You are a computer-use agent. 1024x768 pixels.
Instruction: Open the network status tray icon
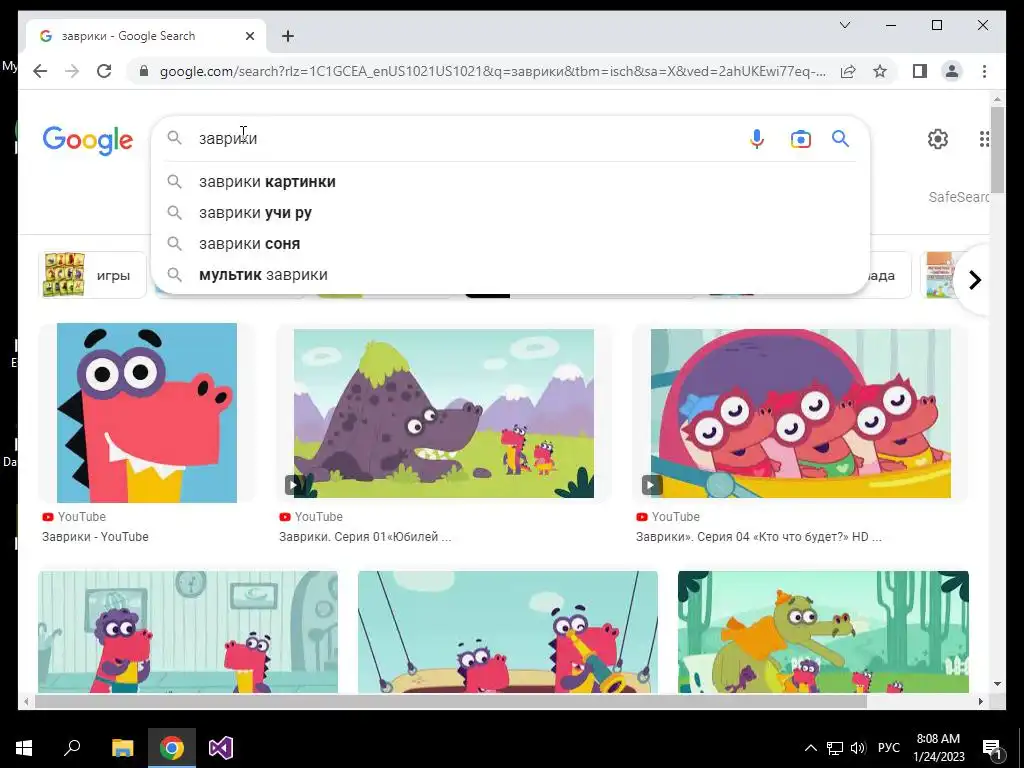point(835,748)
